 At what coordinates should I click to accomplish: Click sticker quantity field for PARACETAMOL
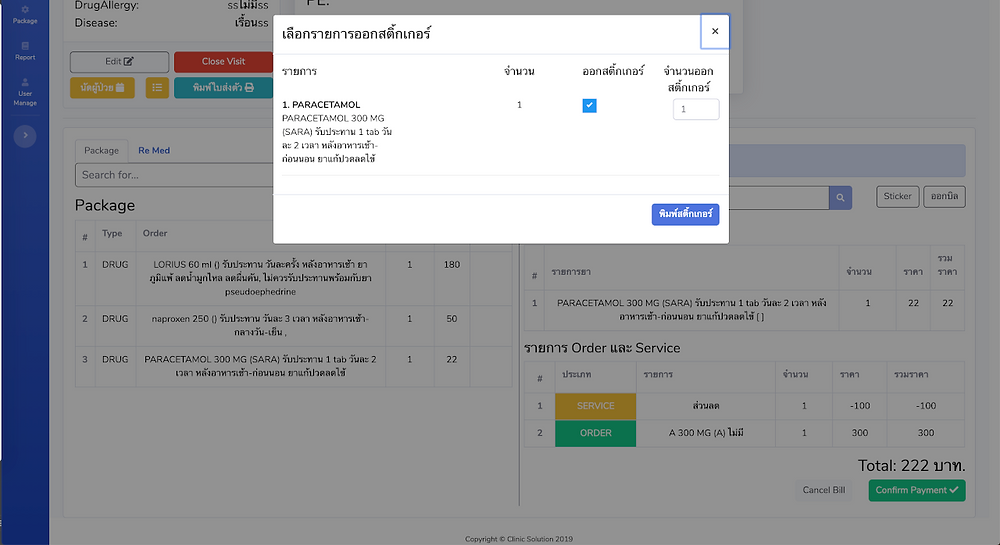point(696,109)
